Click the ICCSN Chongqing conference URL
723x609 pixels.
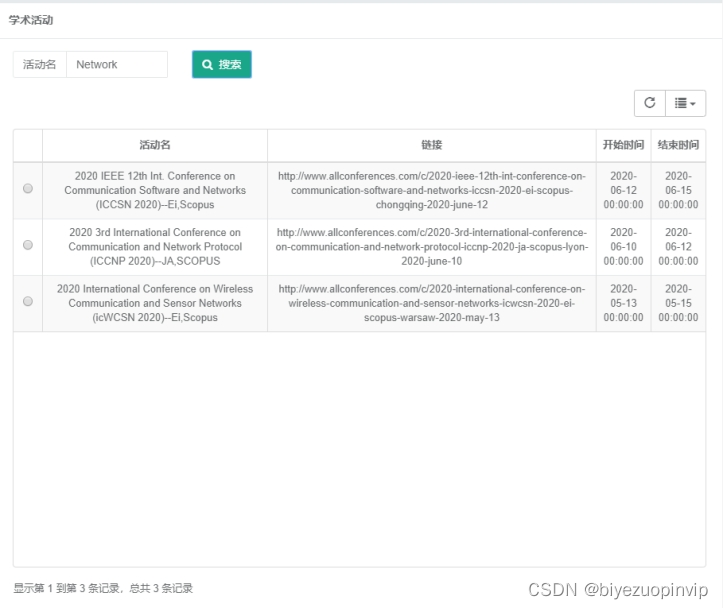pyautogui.click(x=432, y=190)
